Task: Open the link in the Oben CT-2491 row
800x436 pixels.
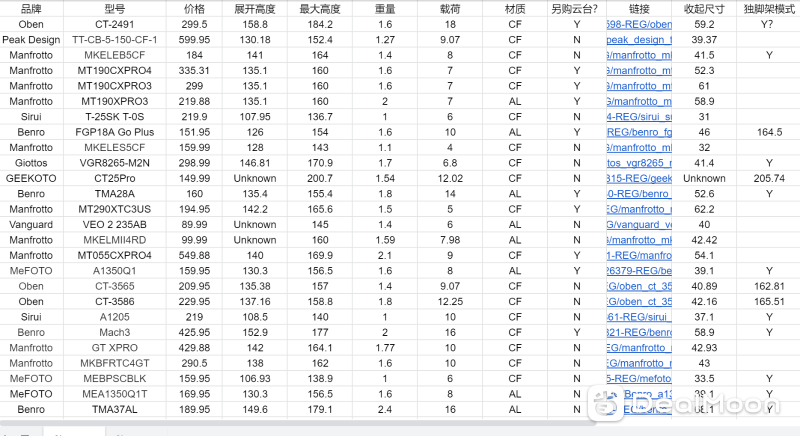Action: coord(639,24)
